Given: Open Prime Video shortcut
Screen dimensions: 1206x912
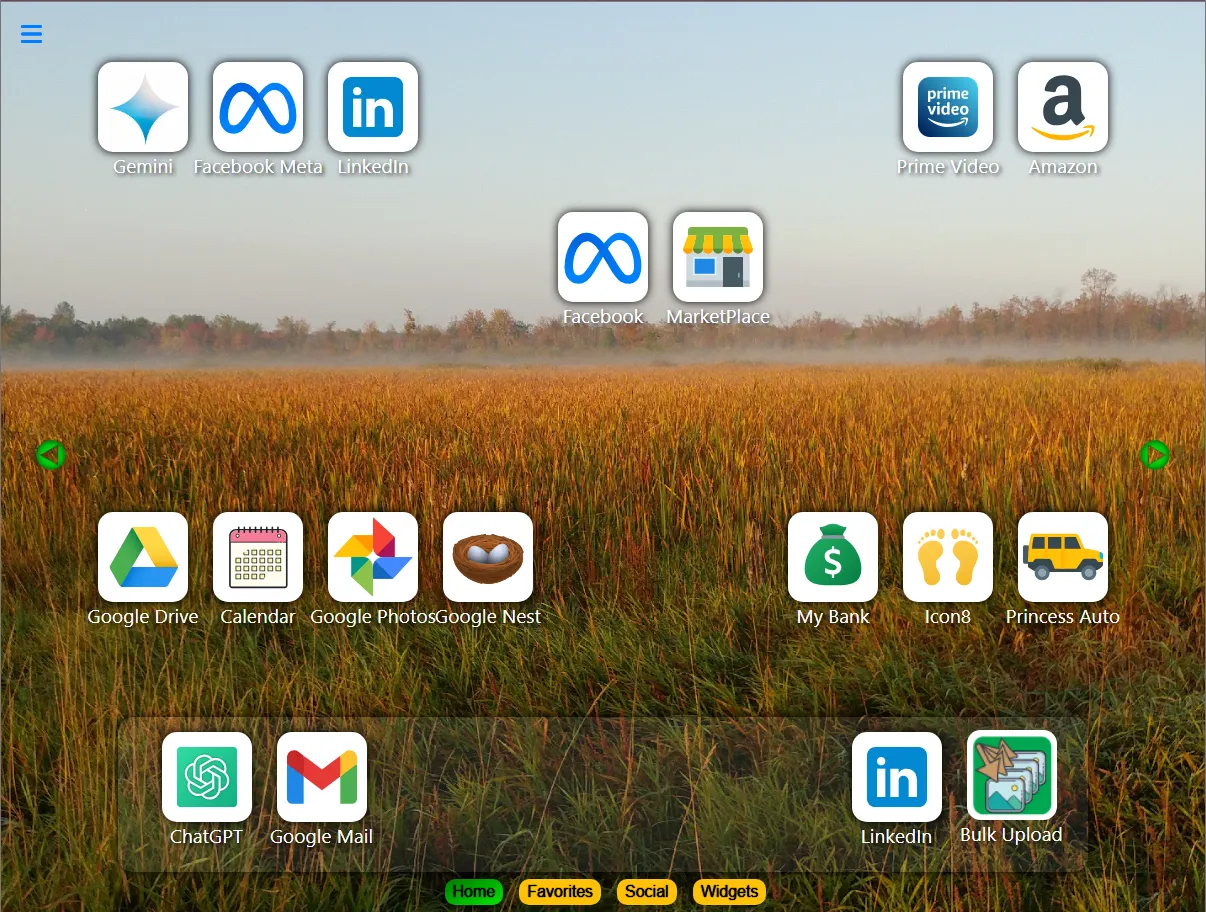Looking at the screenshot, I should click(x=948, y=107).
